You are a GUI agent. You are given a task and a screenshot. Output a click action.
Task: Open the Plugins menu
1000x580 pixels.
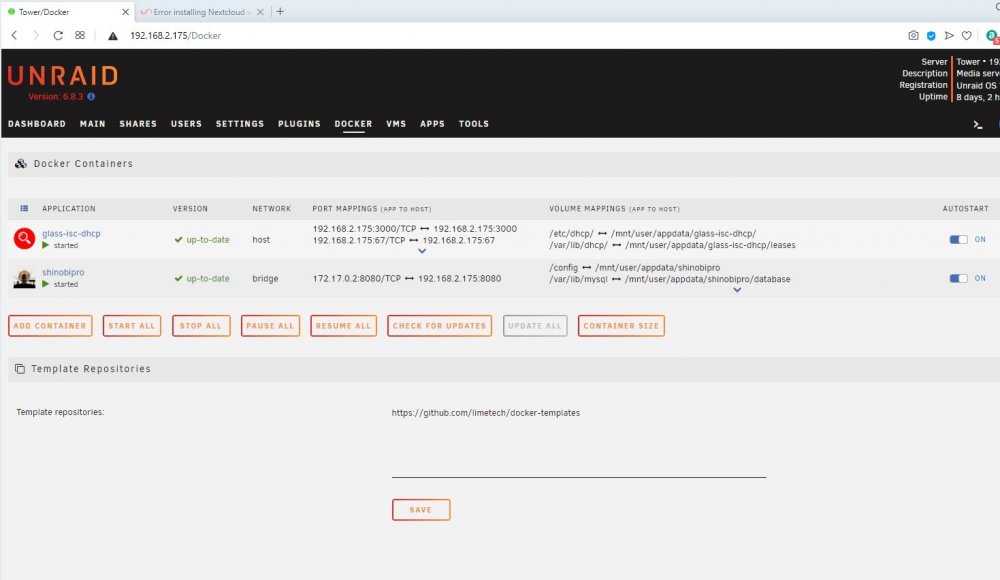(x=299, y=124)
